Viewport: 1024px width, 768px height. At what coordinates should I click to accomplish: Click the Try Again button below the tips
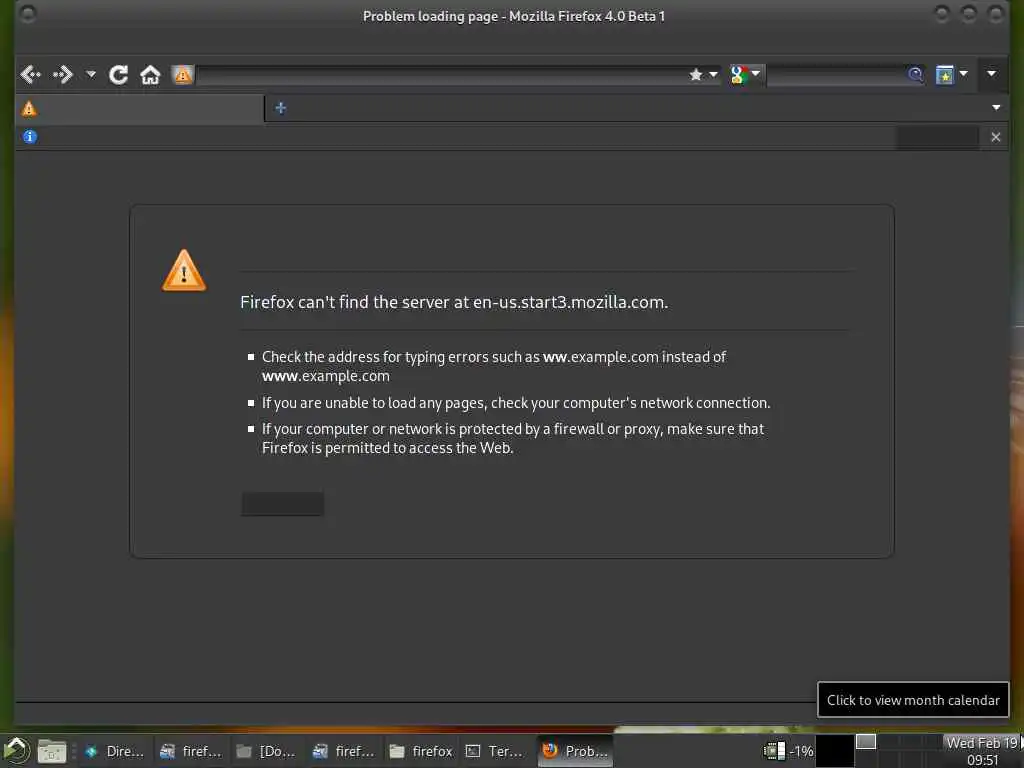pos(283,504)
